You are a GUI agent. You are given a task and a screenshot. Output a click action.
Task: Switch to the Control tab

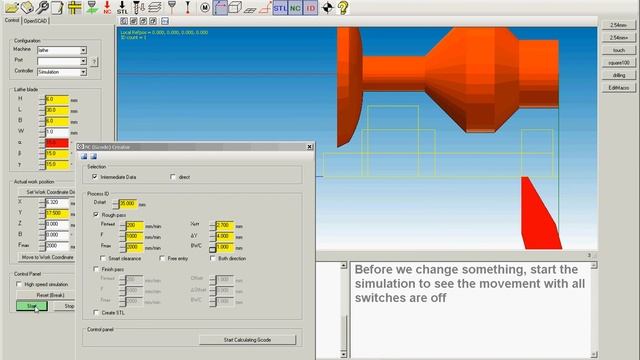pos(12,20)
